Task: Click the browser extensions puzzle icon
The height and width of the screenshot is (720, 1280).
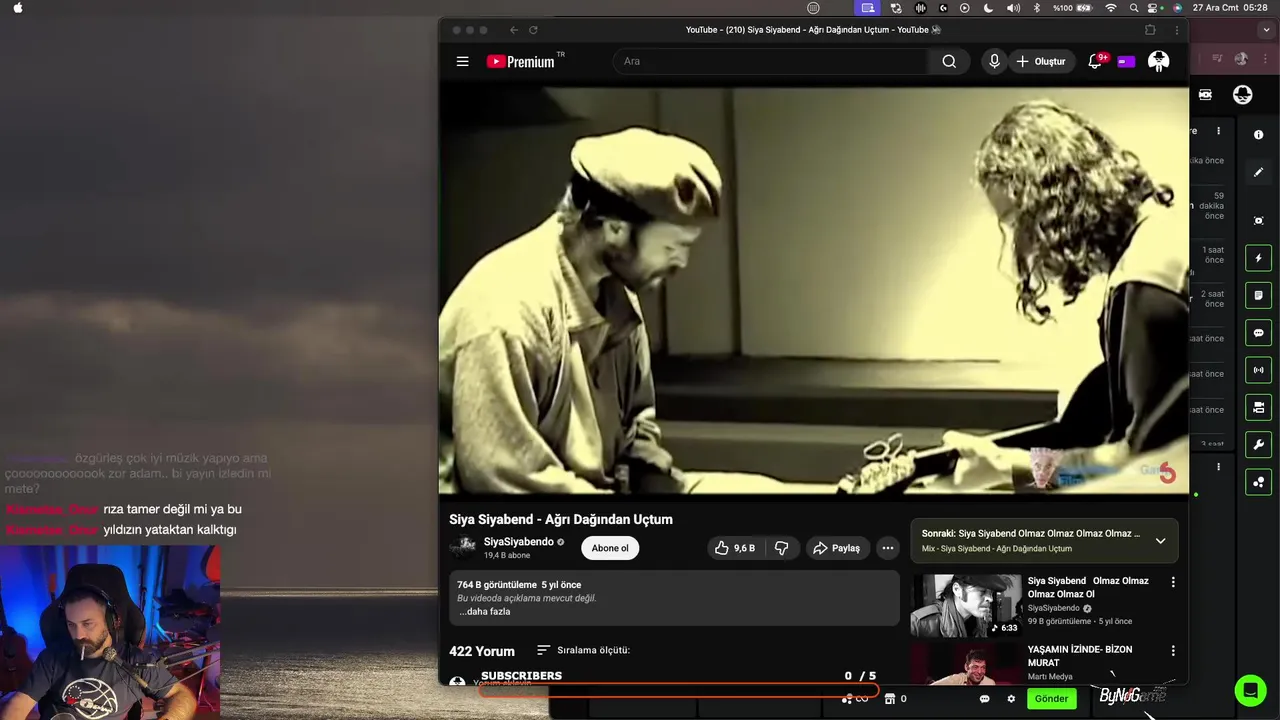Action: (1150, 30)
